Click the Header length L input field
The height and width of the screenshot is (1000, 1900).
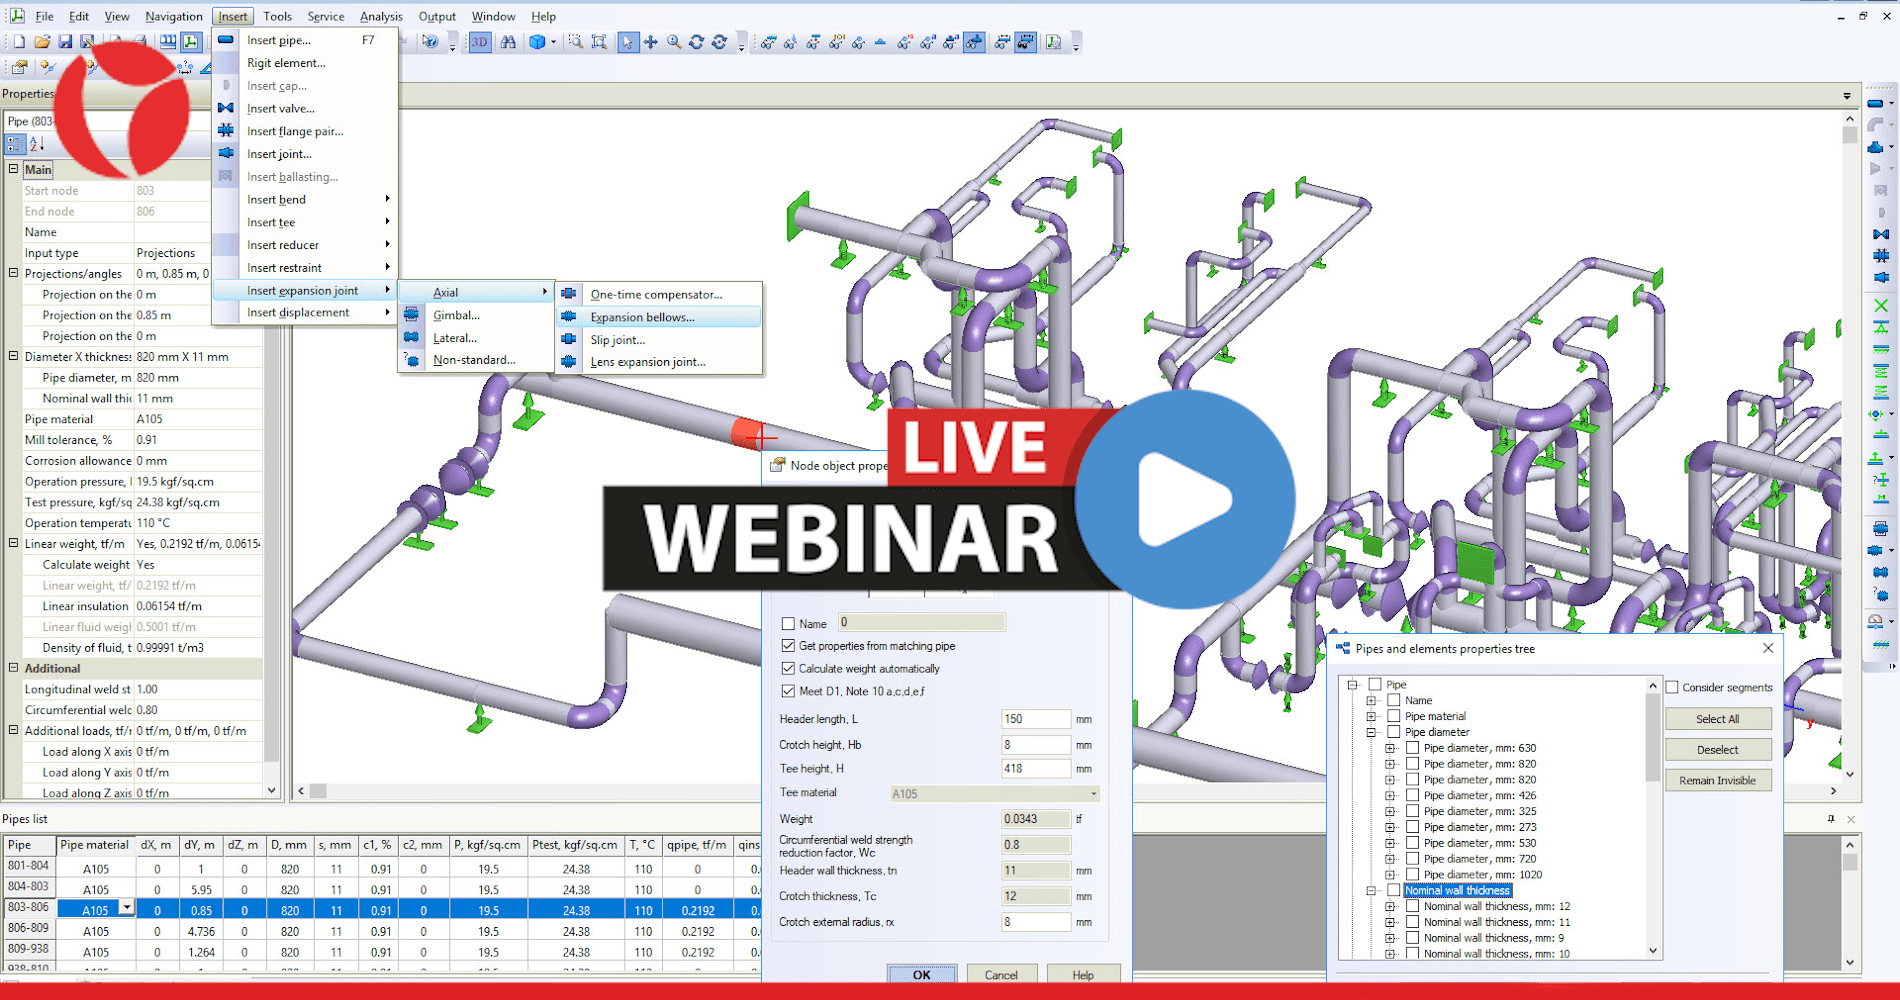click(x=1035, y=719)
